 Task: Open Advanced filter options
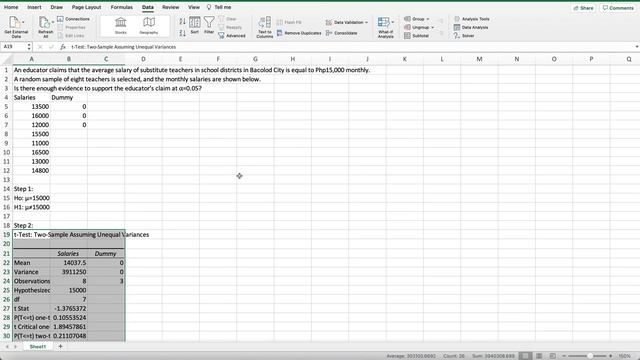[232, 36]
